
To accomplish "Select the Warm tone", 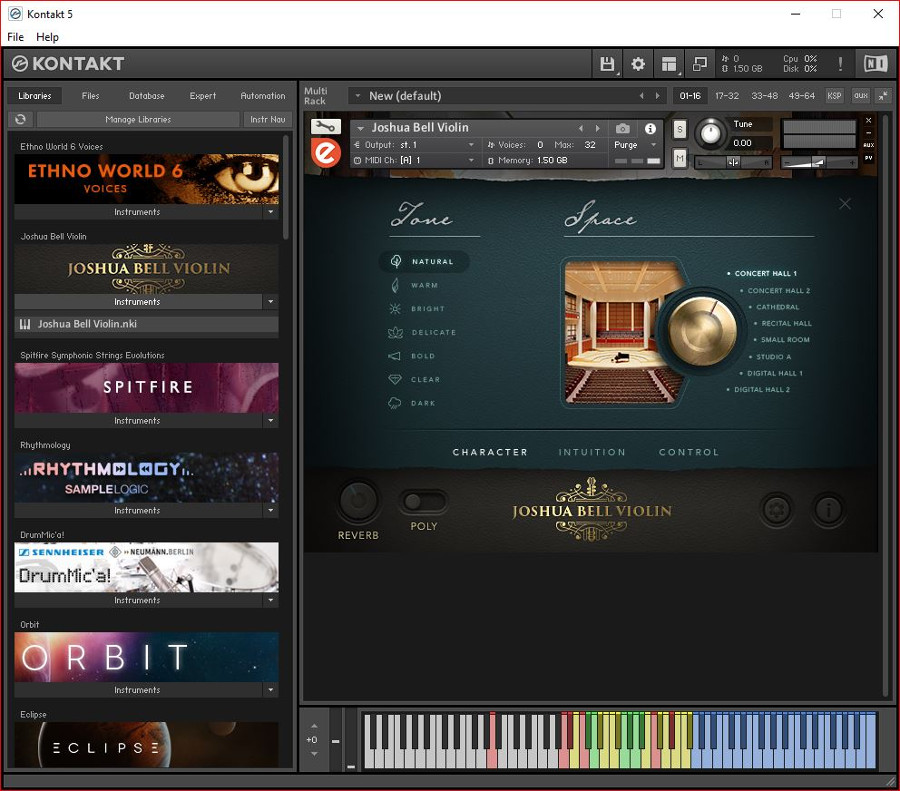I will coord(414,285).
